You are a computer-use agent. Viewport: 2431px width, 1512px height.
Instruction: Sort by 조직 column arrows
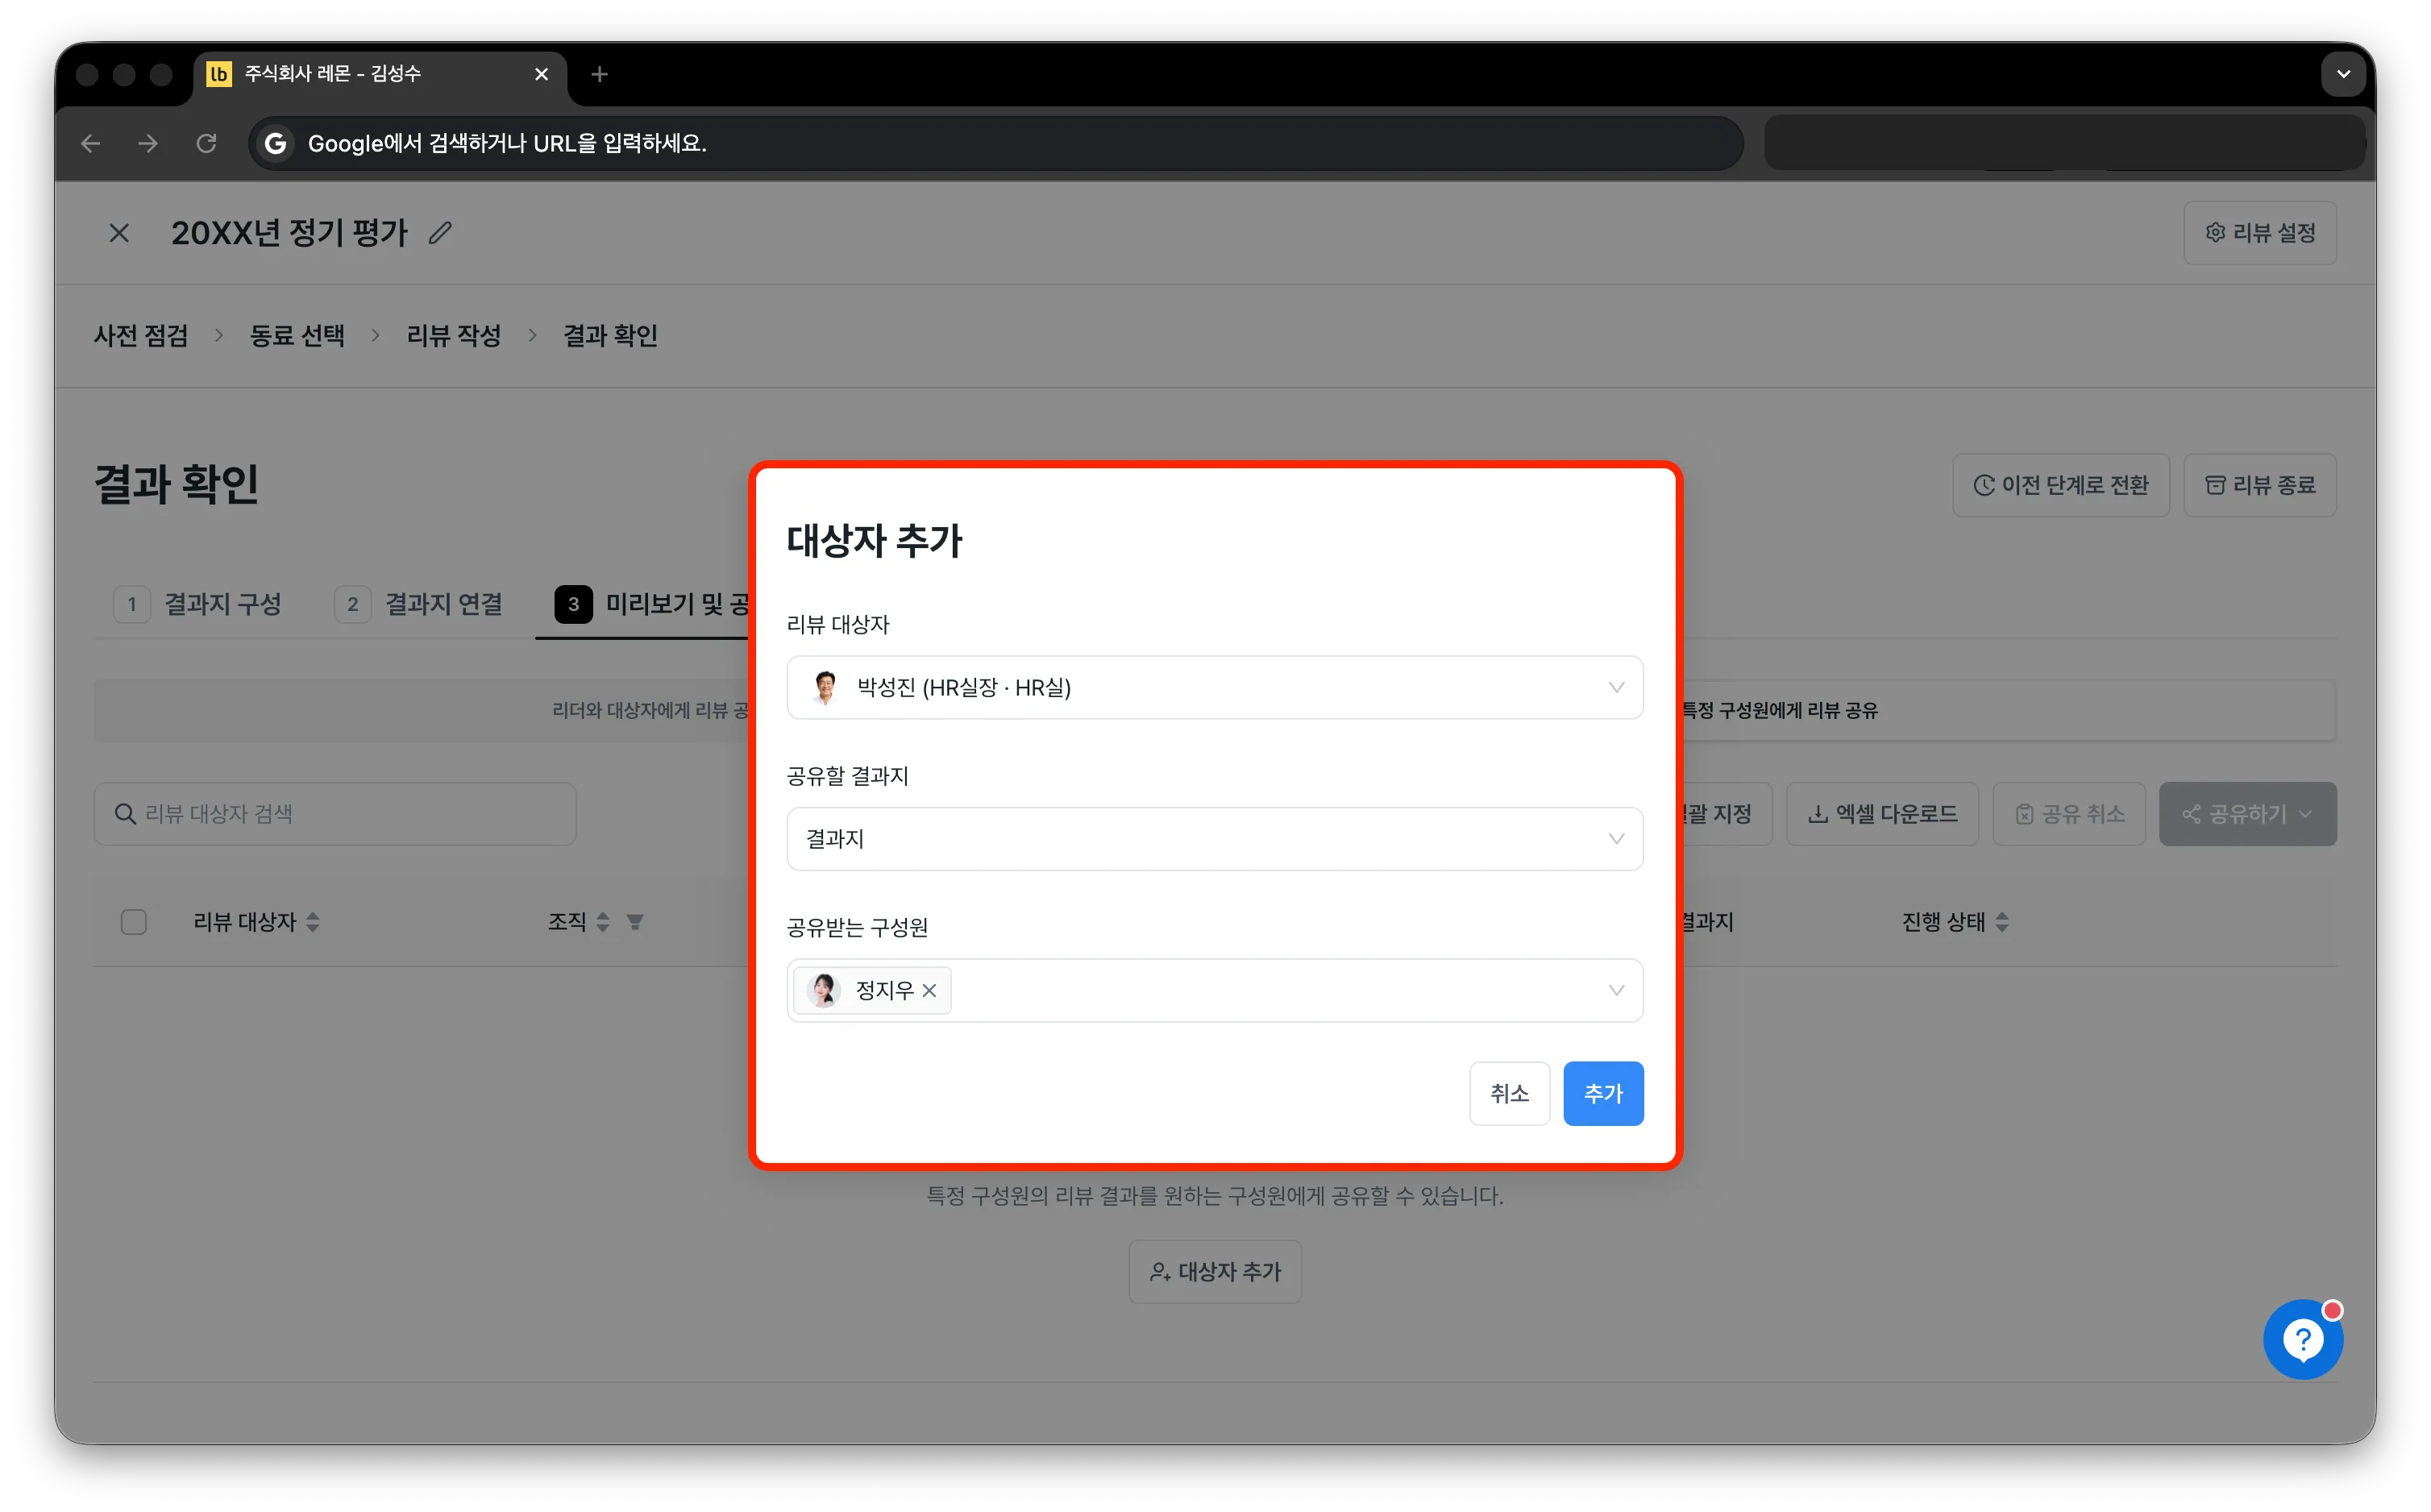(x=602, y=921)
